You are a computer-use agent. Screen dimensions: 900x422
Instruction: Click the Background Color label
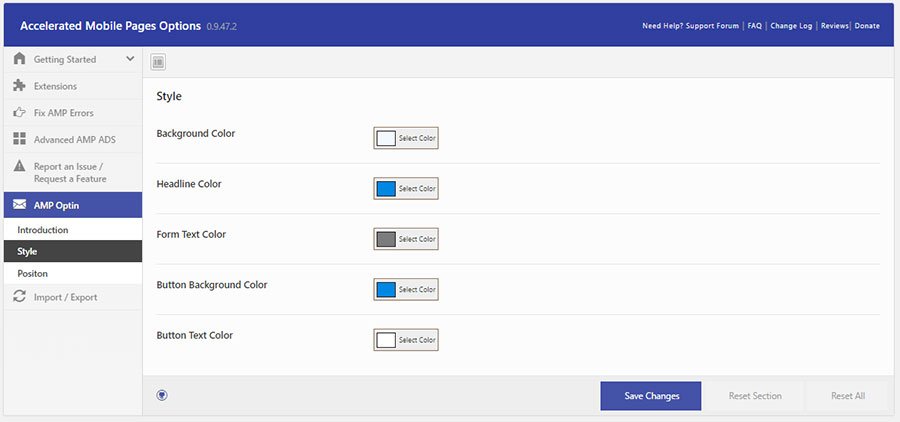(x=196, y=133)
